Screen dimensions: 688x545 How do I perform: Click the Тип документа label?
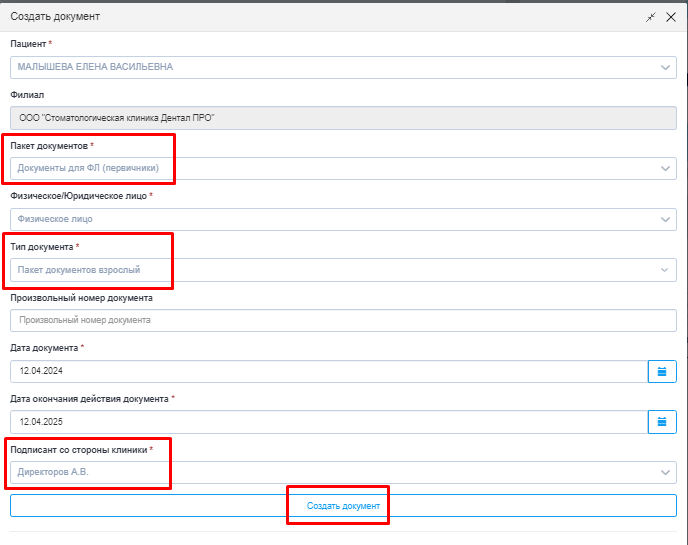tap(42, 247)
